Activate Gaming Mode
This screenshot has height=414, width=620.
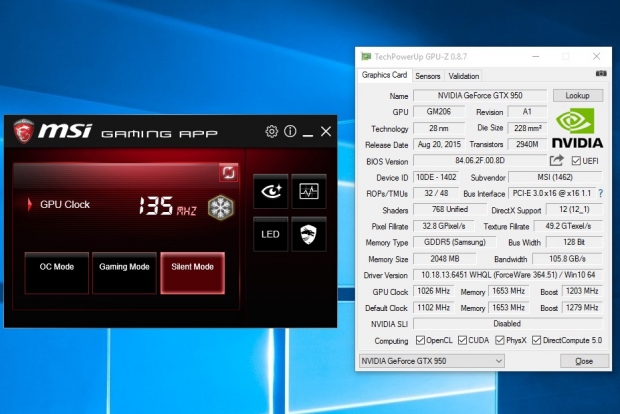(124, 273)
